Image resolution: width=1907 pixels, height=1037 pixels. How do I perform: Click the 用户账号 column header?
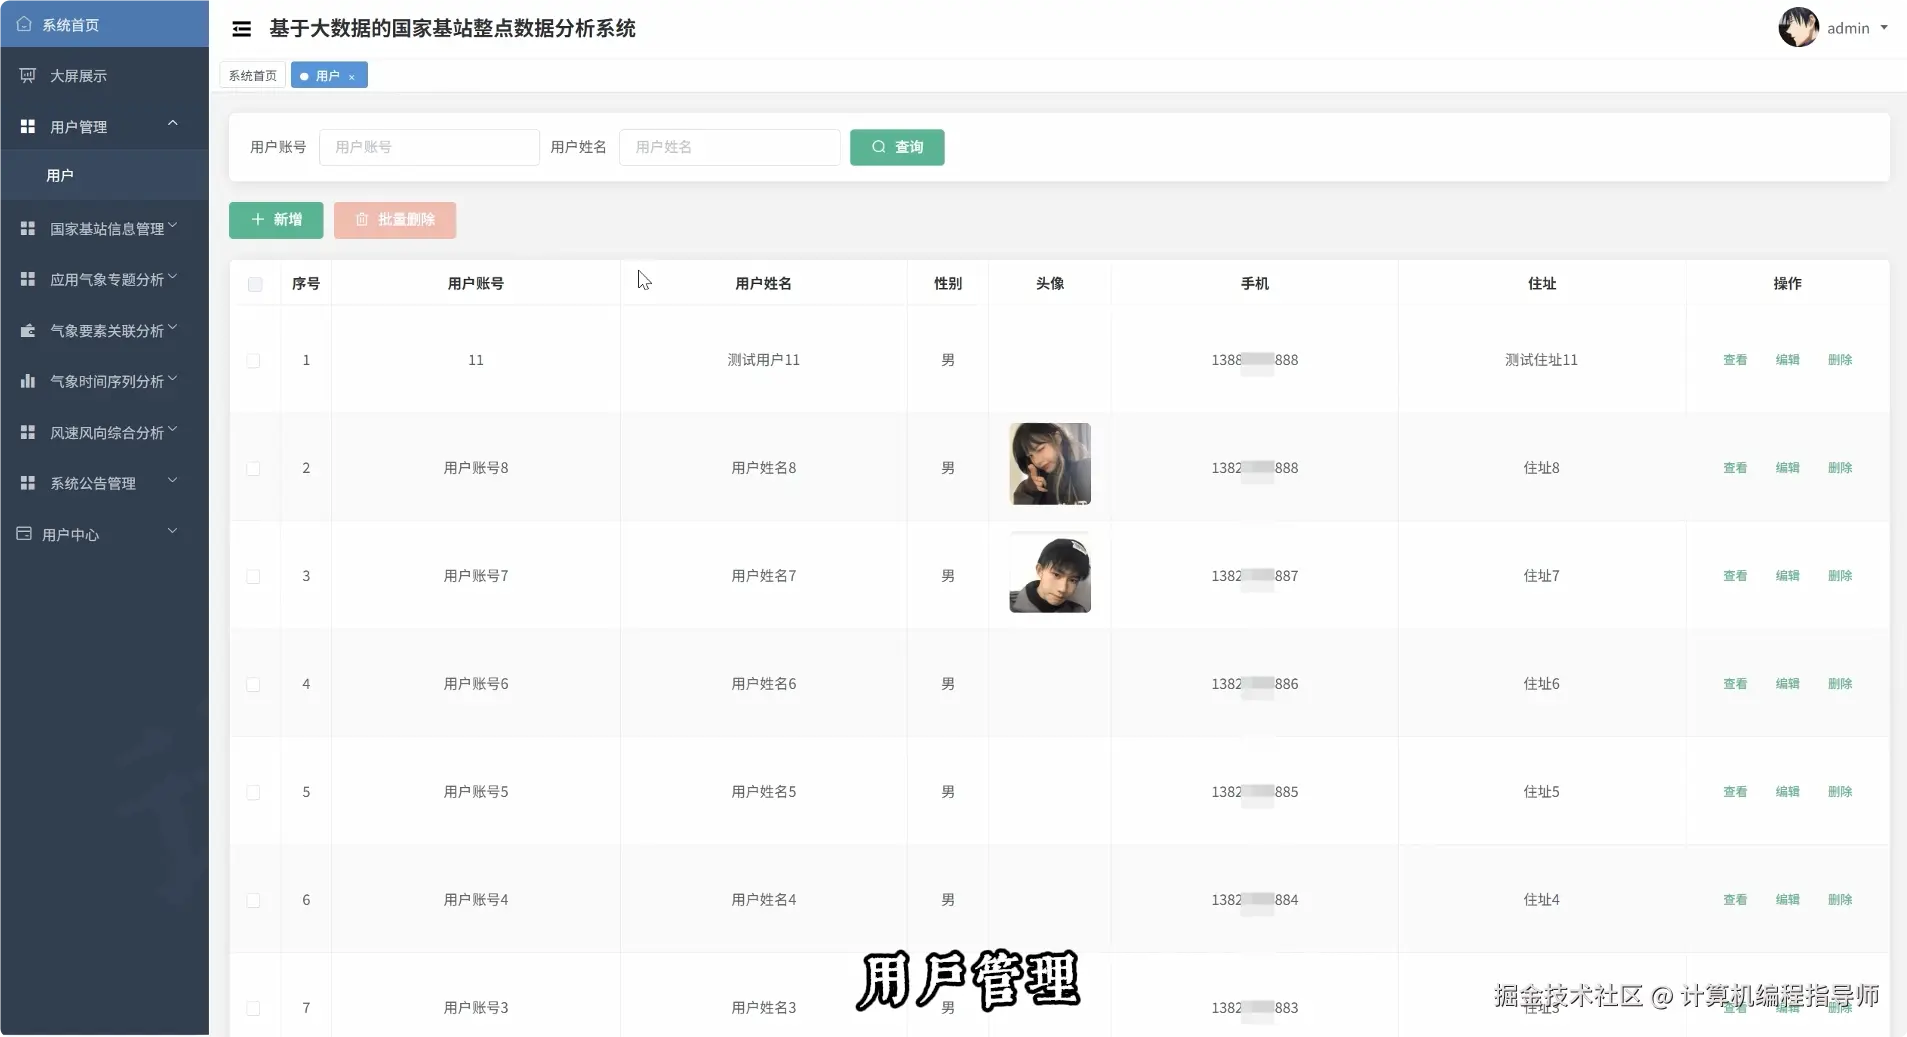(476, 284)
